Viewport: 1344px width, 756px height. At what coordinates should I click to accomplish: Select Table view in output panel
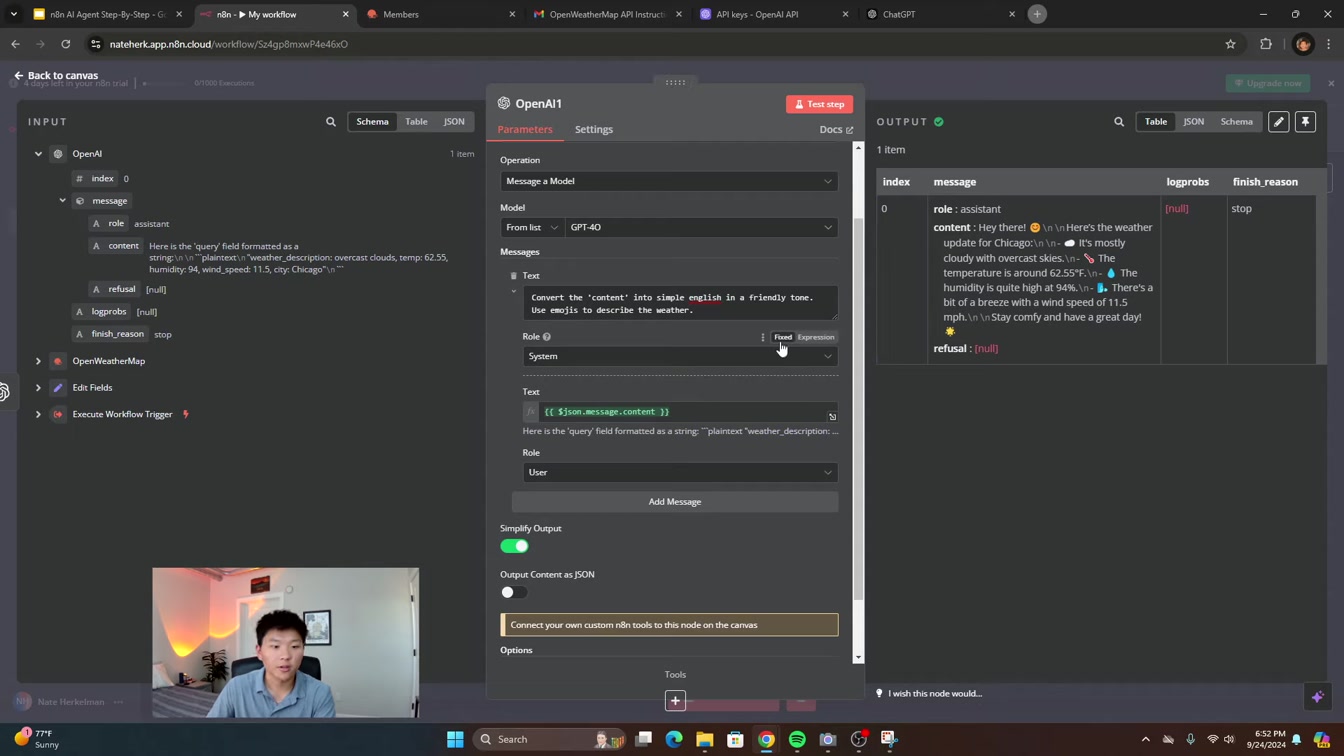1156,121
